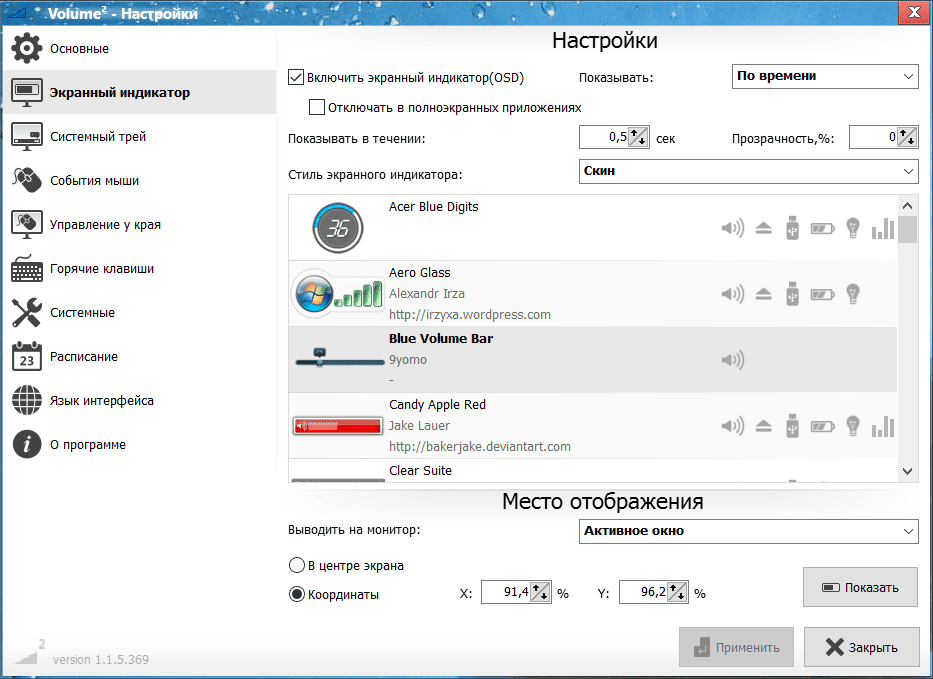933x679 pixels.
Task: Click the calendar icon for Расписание
Action: pyautogui.click(x=26, y=357)
